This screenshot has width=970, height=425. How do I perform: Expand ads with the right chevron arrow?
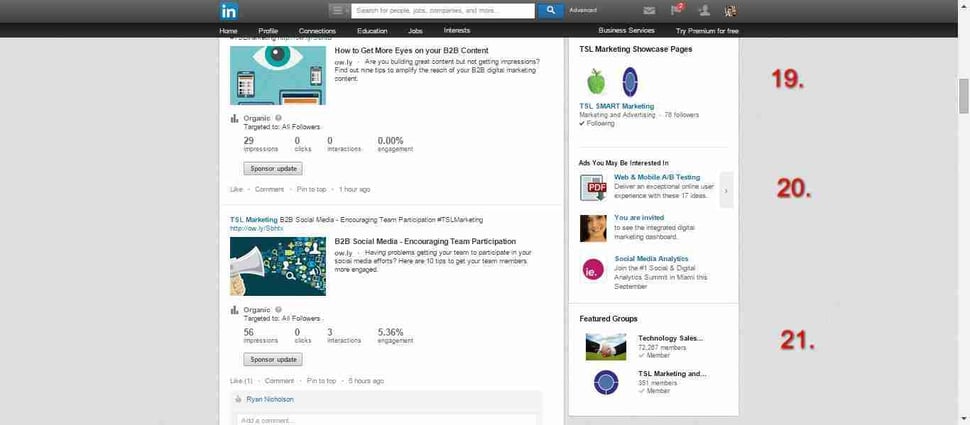tap(726, 191)
